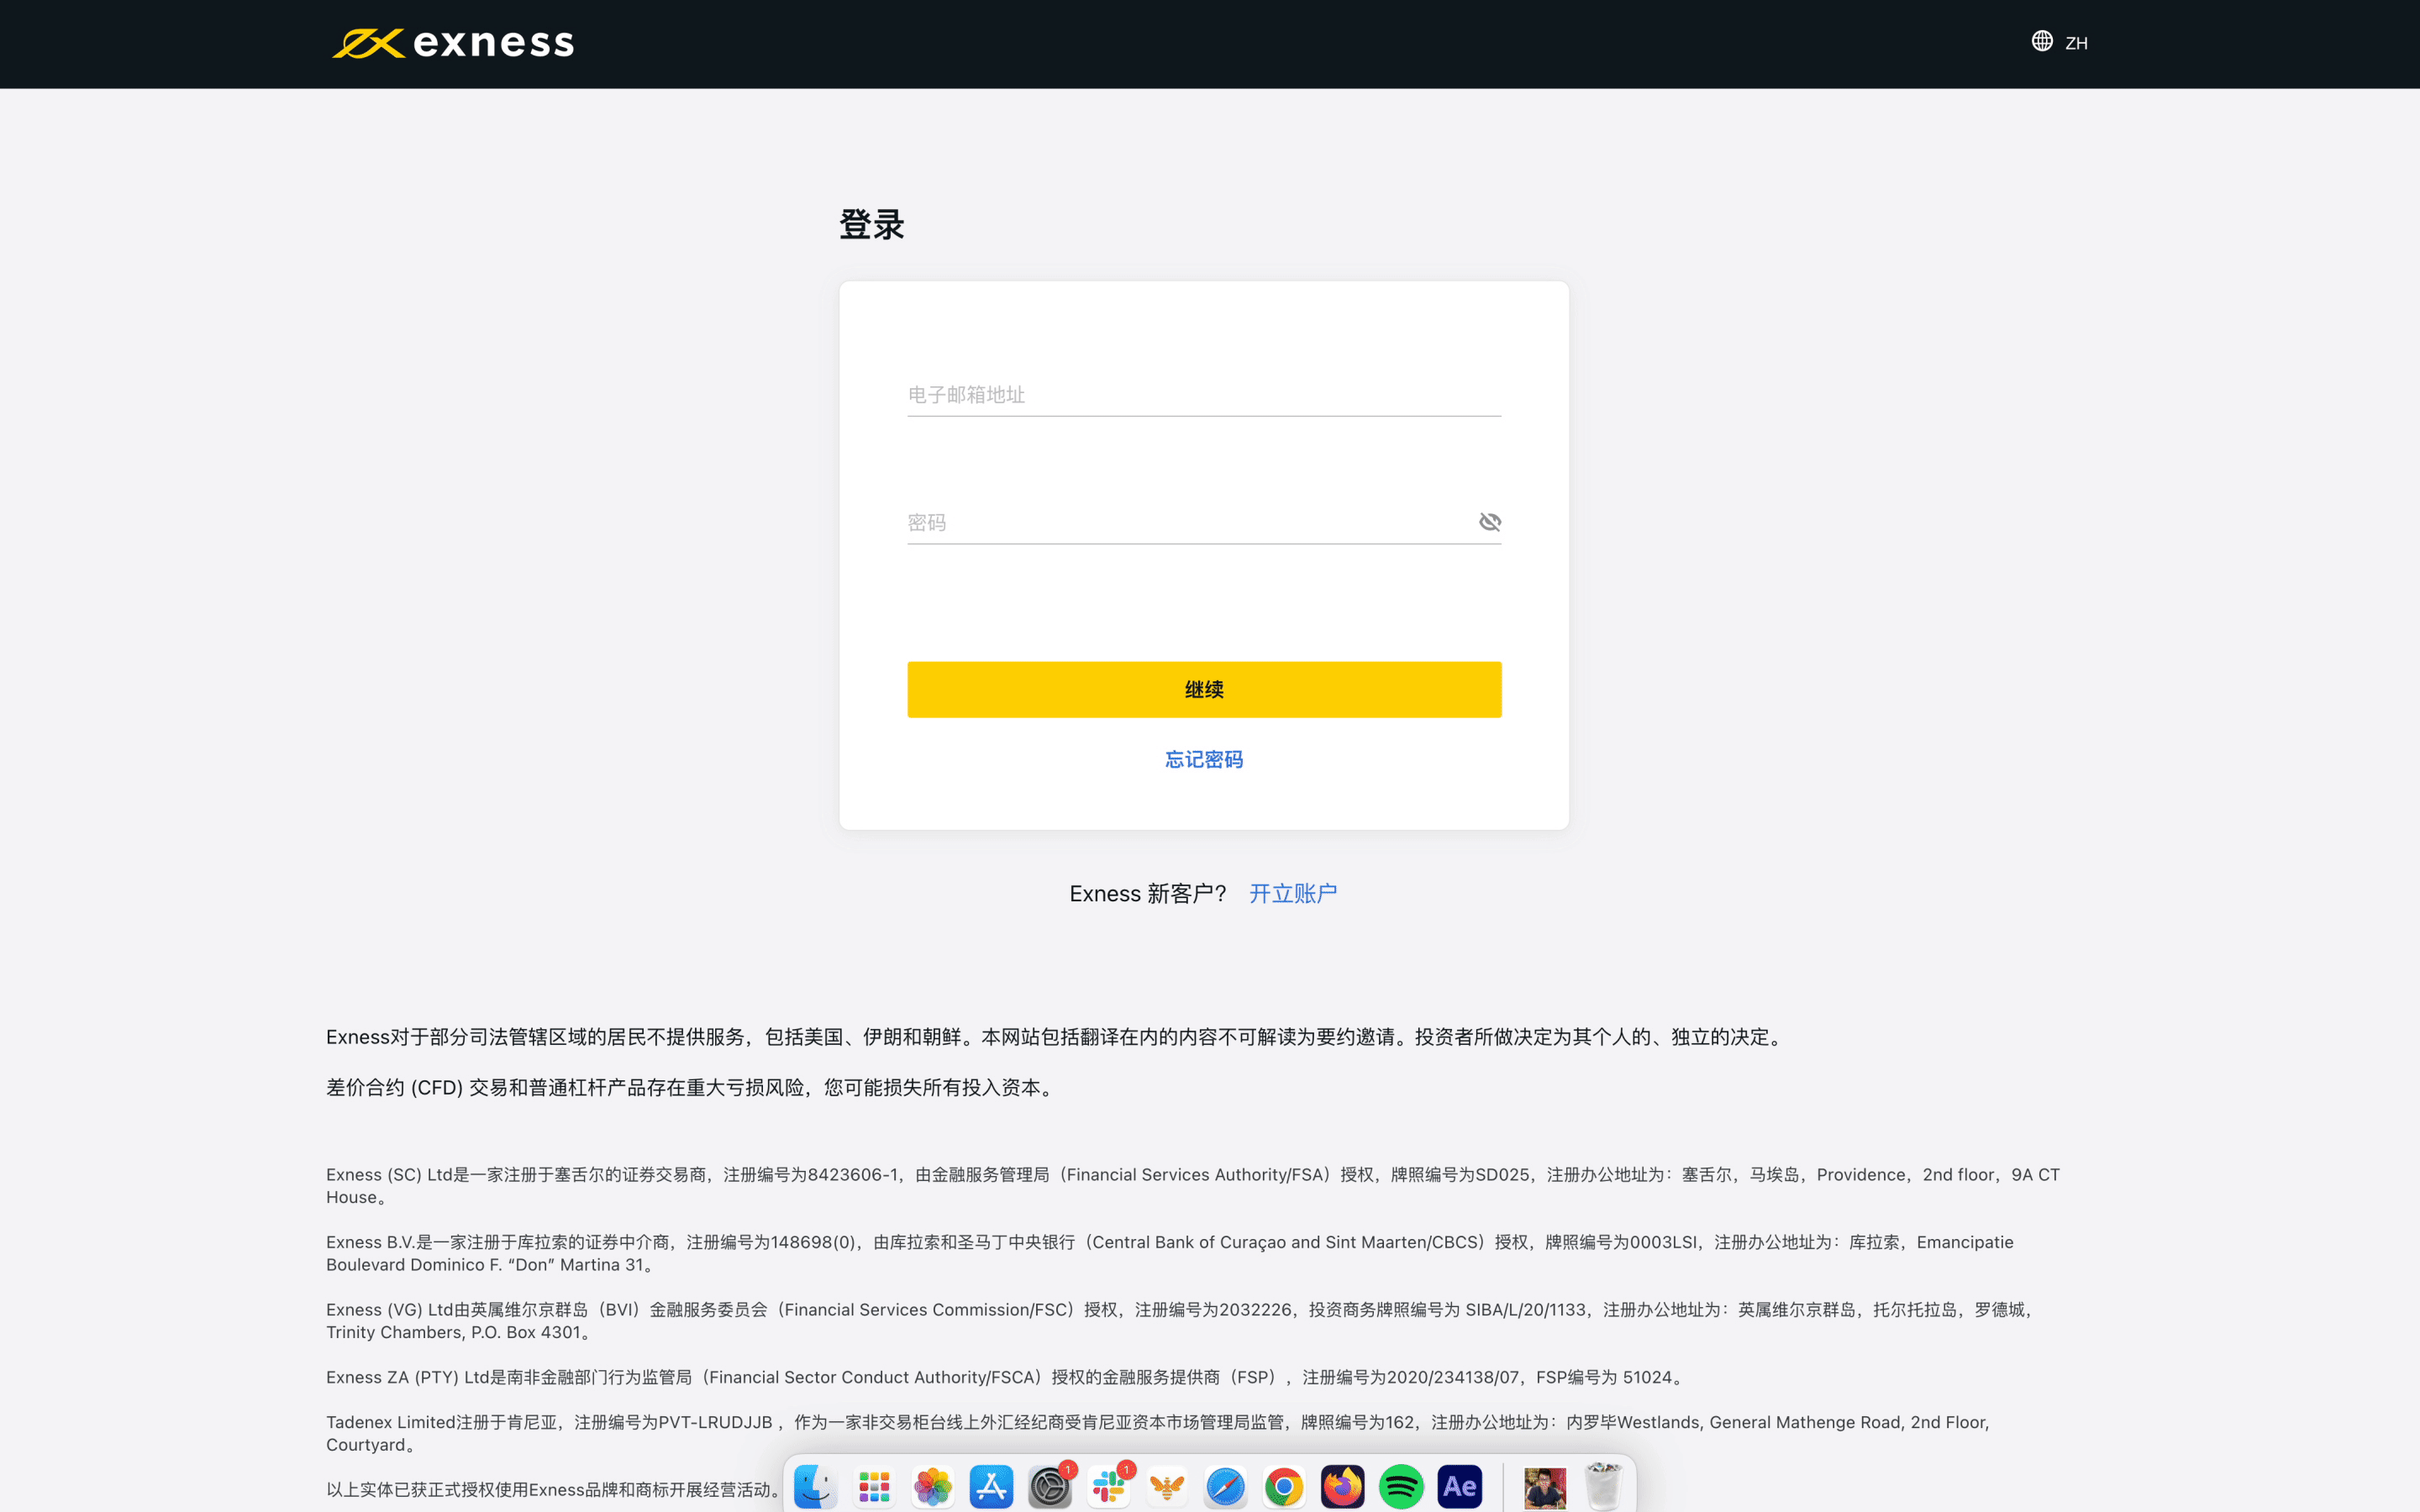The height and width of the screenshot is (1512, 2420).
Task: Click the Exness (SC) Ltd paragraph
Action: pos(1193,1186)
